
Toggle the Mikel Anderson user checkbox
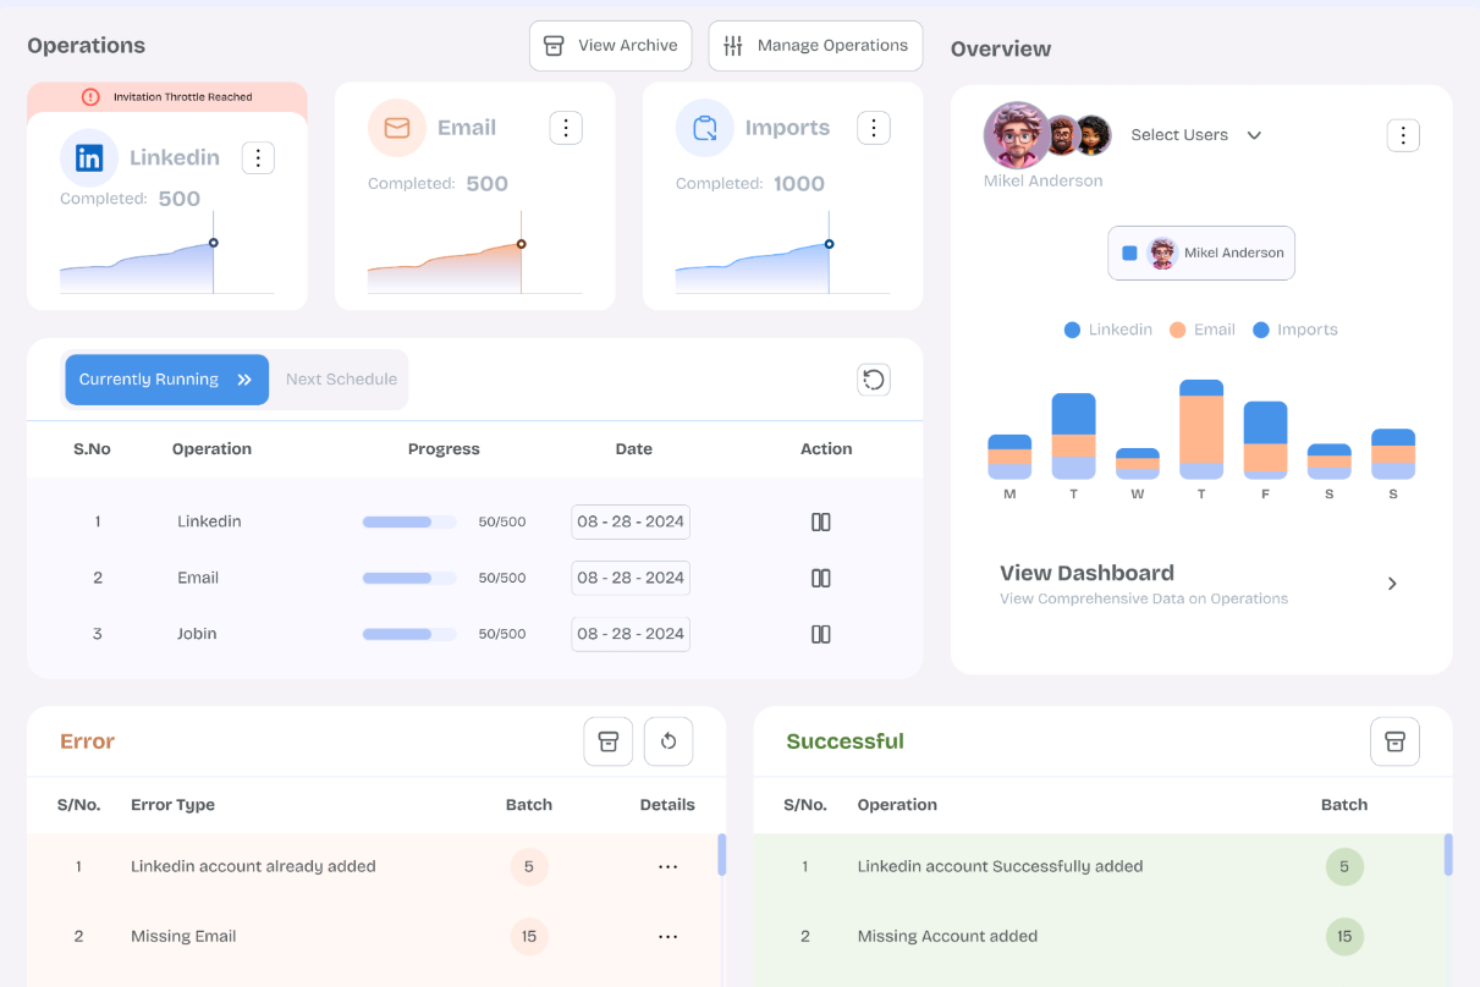(1131, 253)
